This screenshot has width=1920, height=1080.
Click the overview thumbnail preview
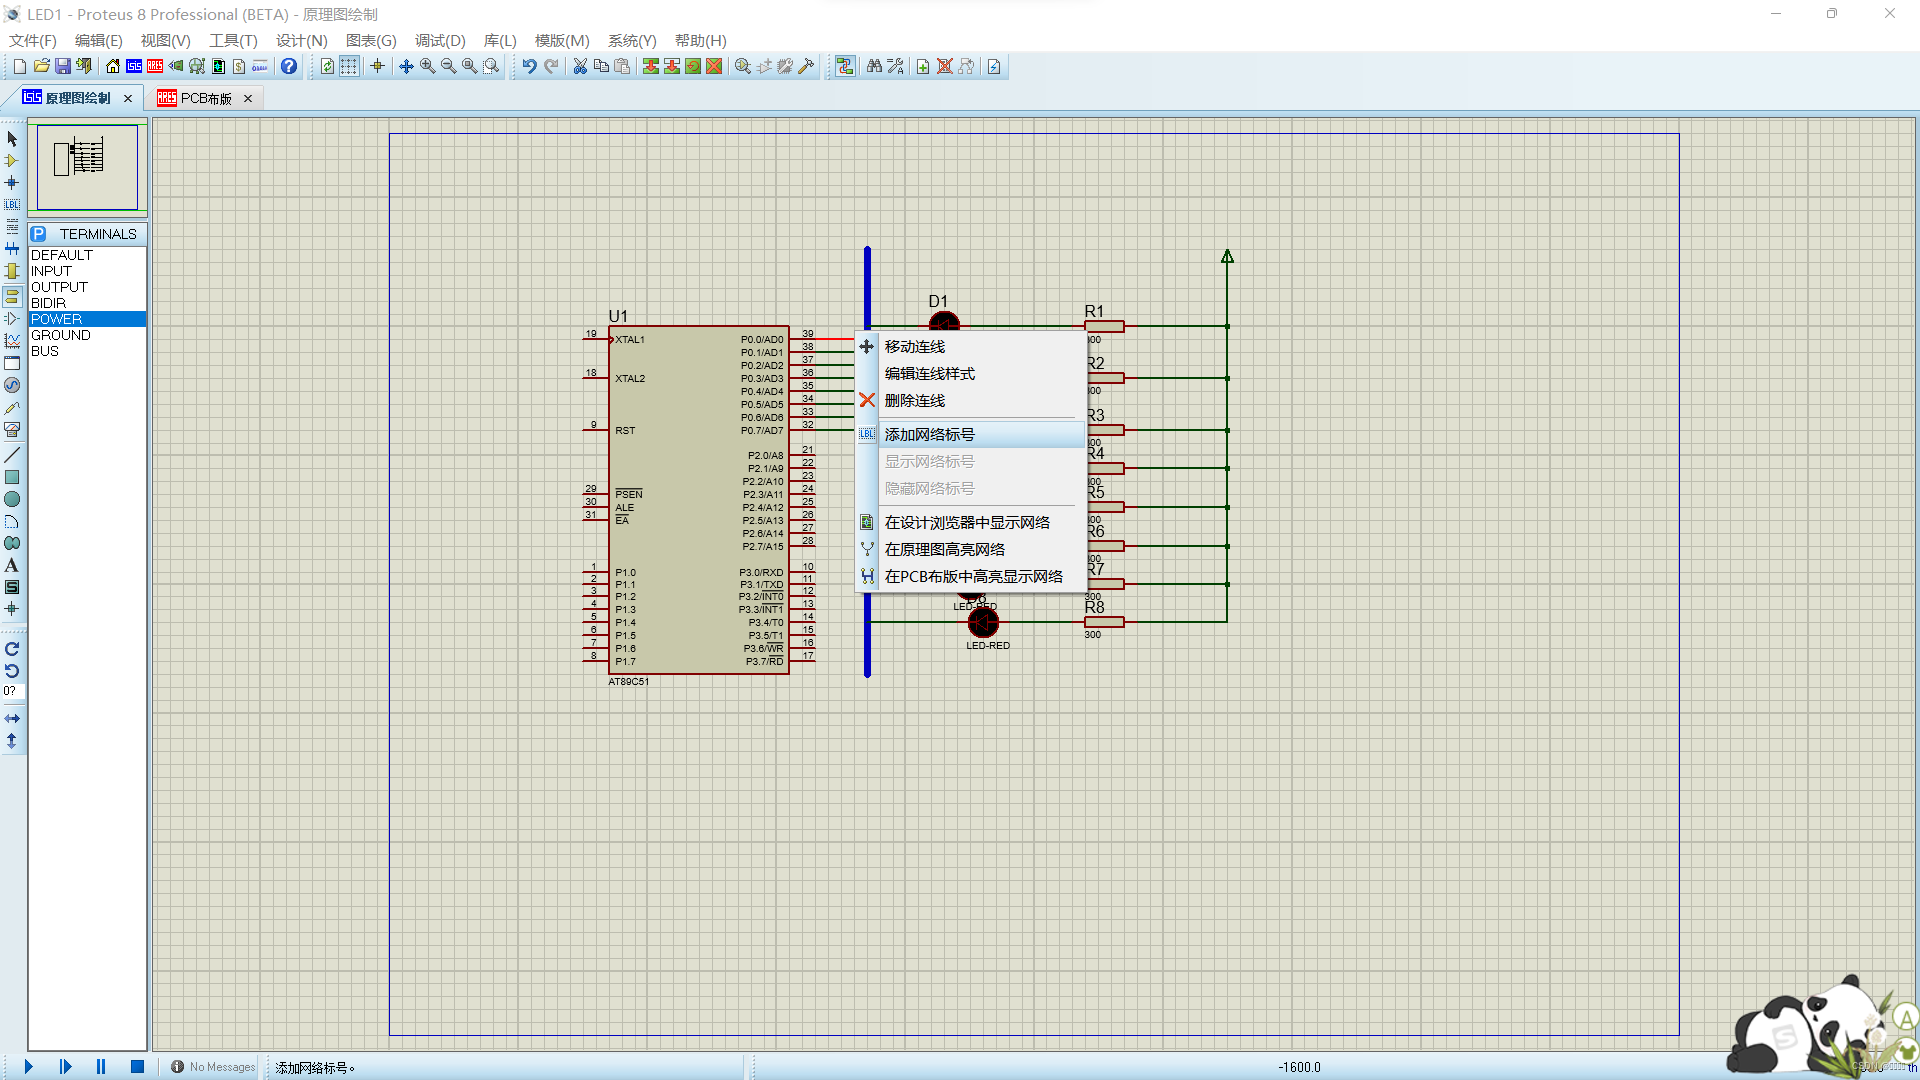[87, 166]
